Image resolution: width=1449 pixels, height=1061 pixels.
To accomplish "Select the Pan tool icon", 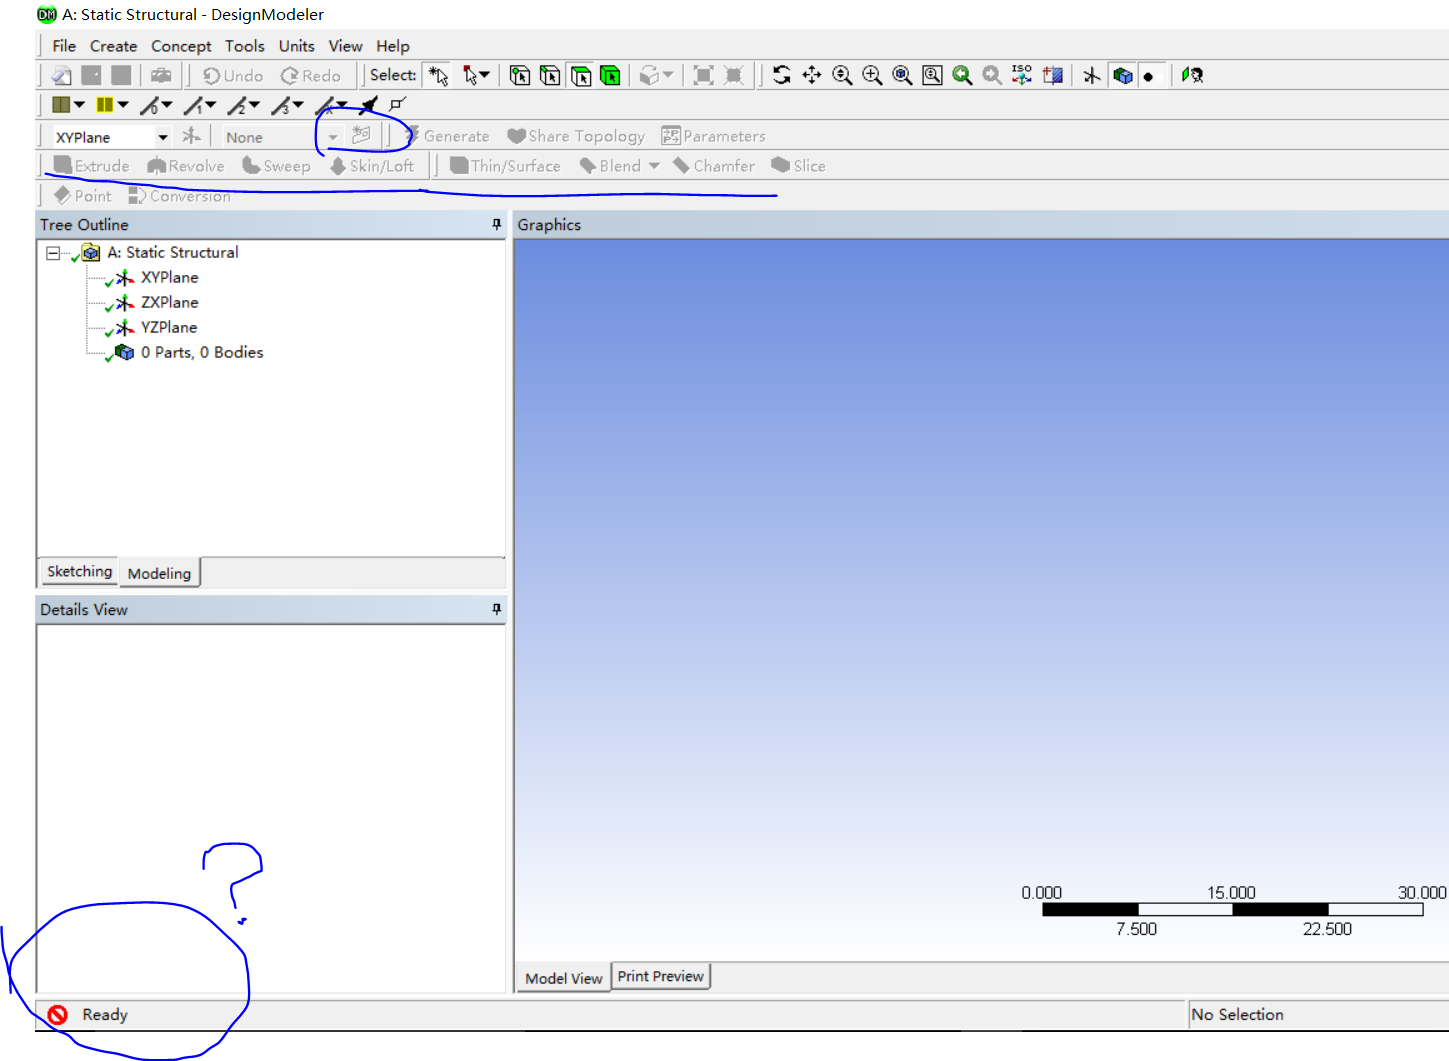I will tap(812, 75).
